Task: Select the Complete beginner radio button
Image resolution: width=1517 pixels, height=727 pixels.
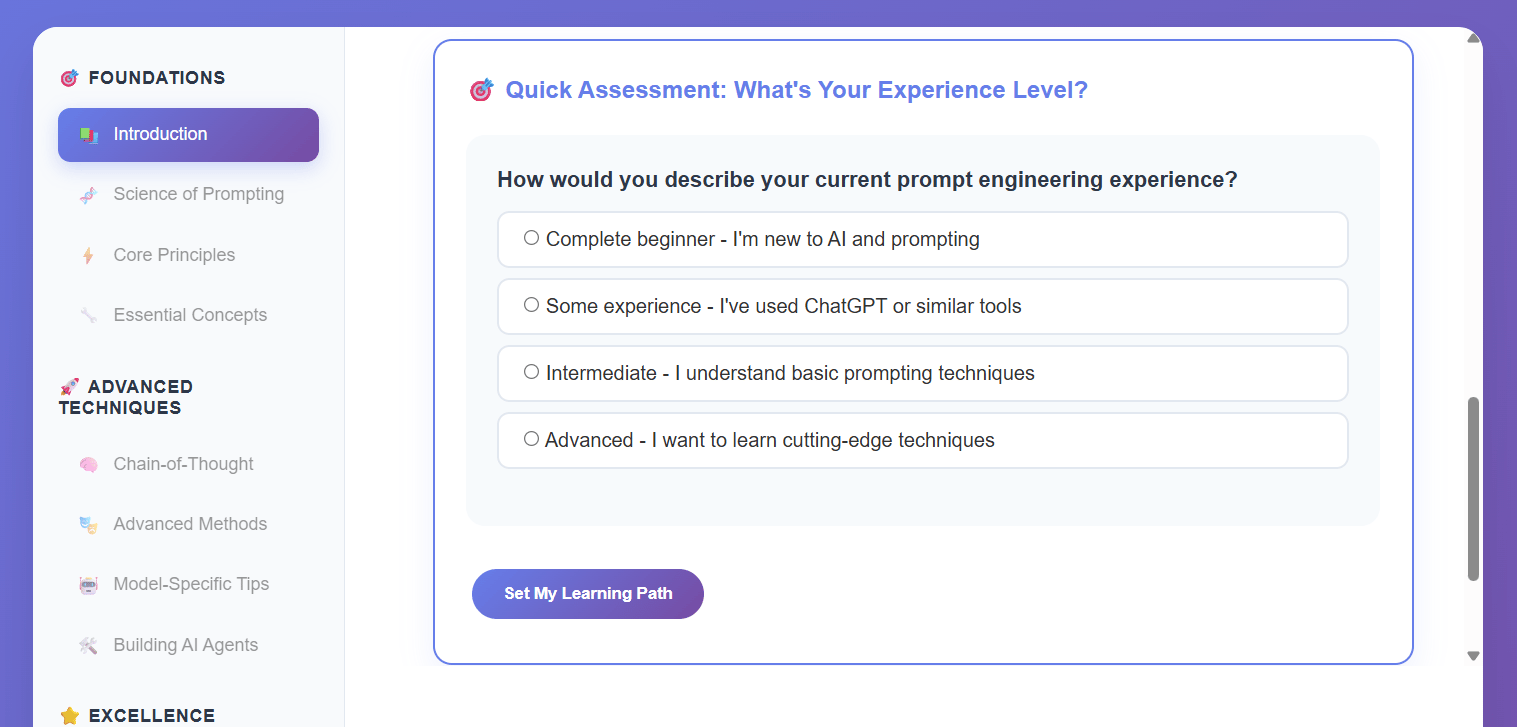Action: tap(531, 238)
